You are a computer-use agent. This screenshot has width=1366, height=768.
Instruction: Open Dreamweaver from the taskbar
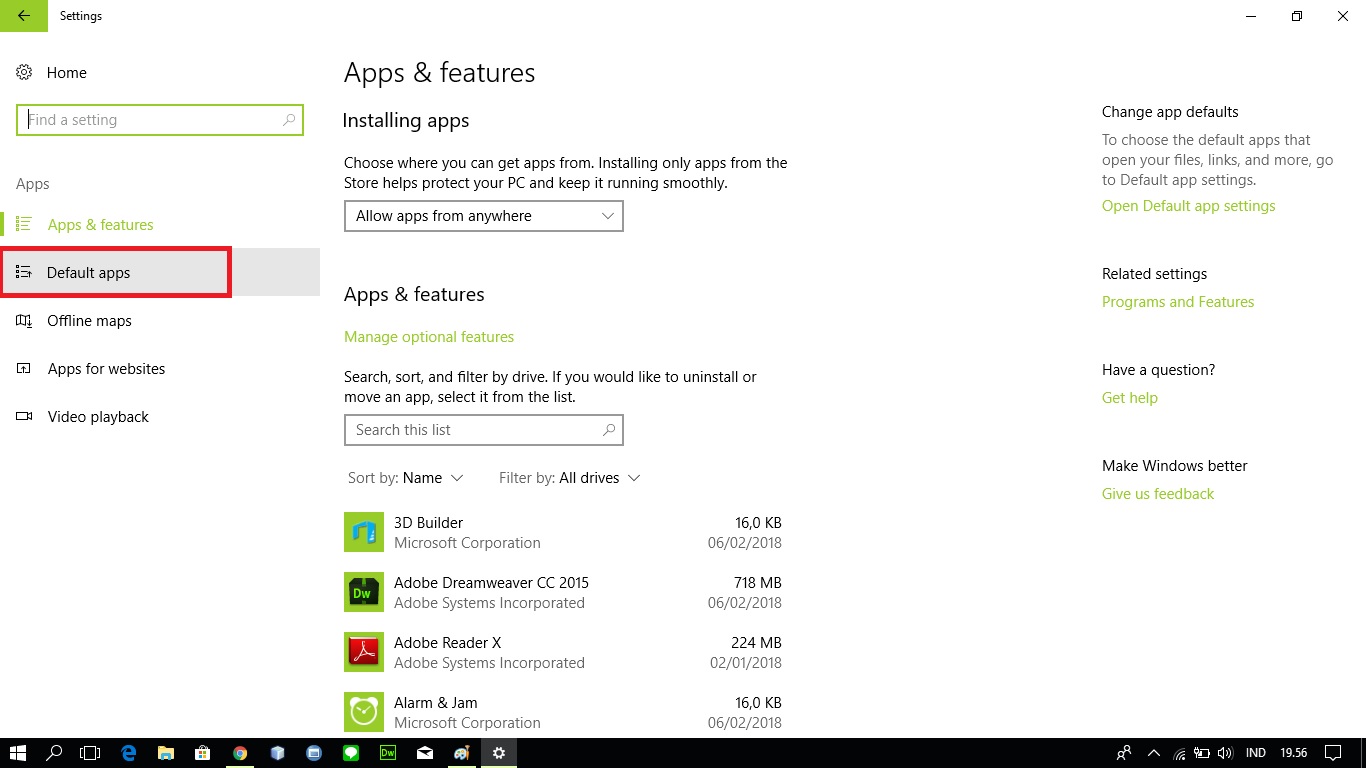click(x=388, y=753)
